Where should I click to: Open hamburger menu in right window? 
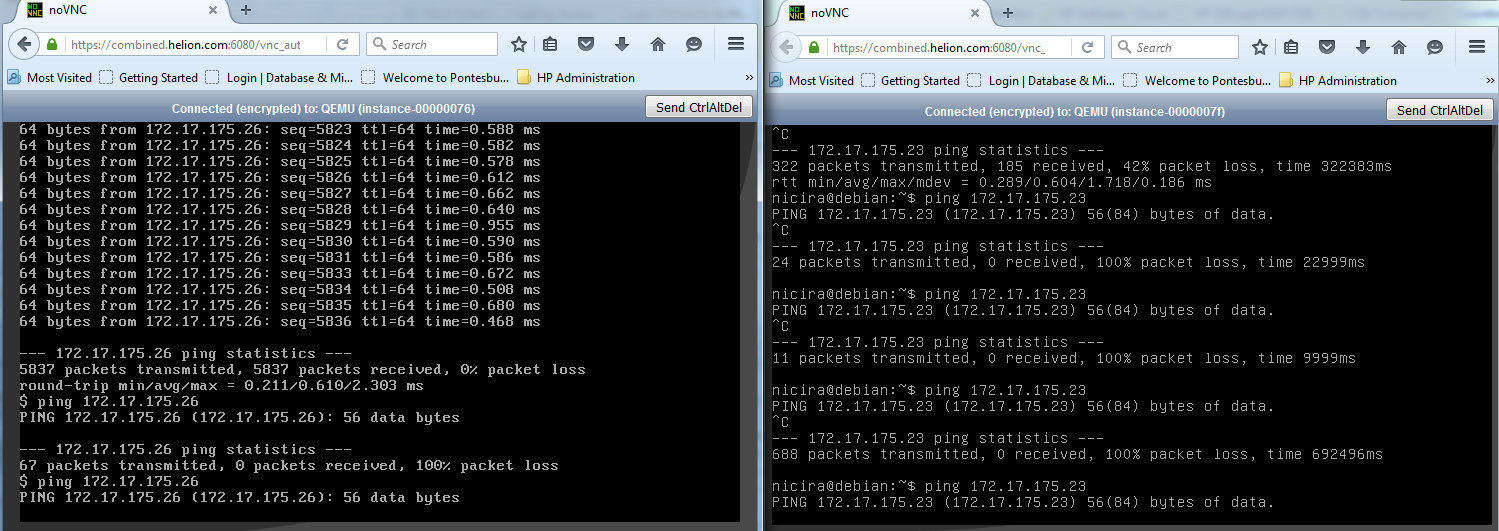1476,47
